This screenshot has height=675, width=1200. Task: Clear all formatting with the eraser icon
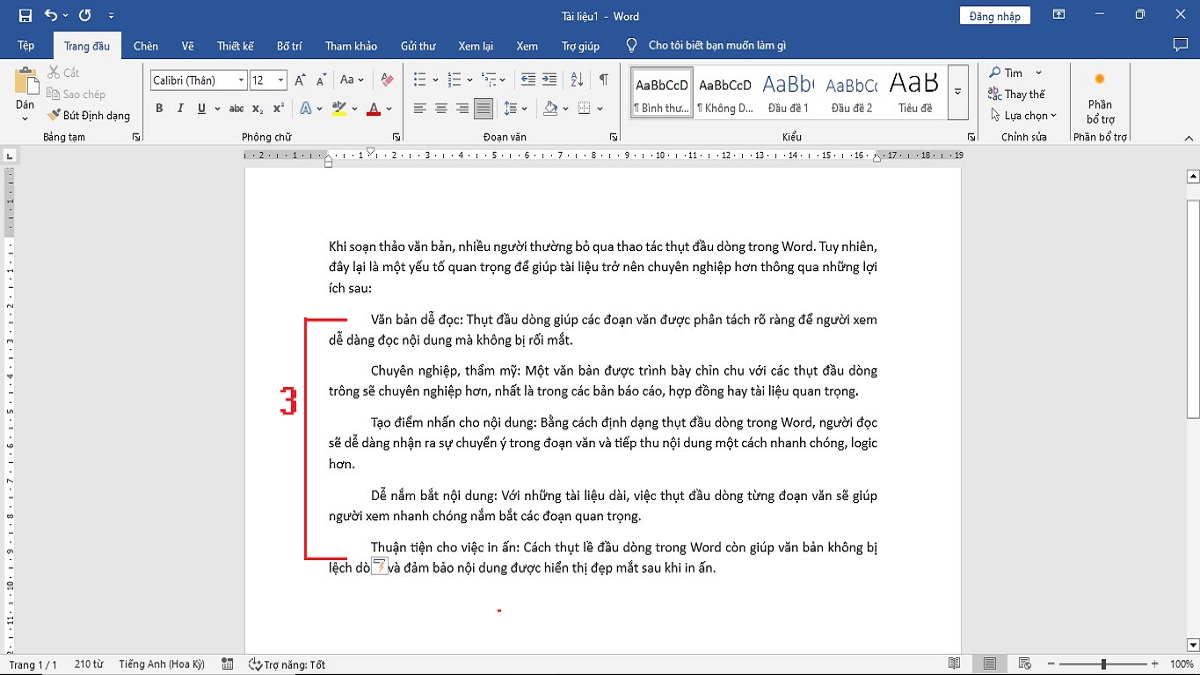pyautogui.click(x=388, y=80)
